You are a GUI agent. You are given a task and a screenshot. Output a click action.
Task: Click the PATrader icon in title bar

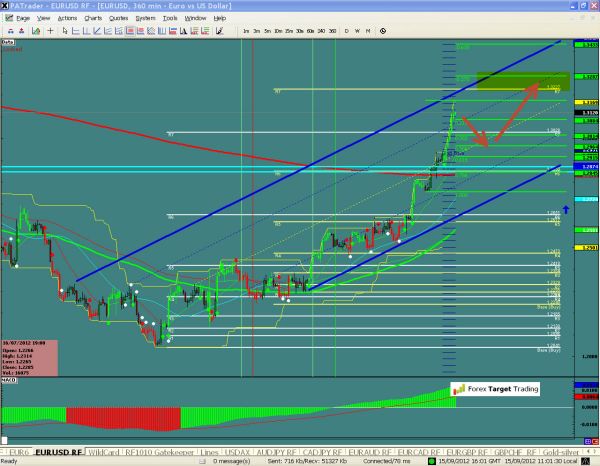click(7, 5)
